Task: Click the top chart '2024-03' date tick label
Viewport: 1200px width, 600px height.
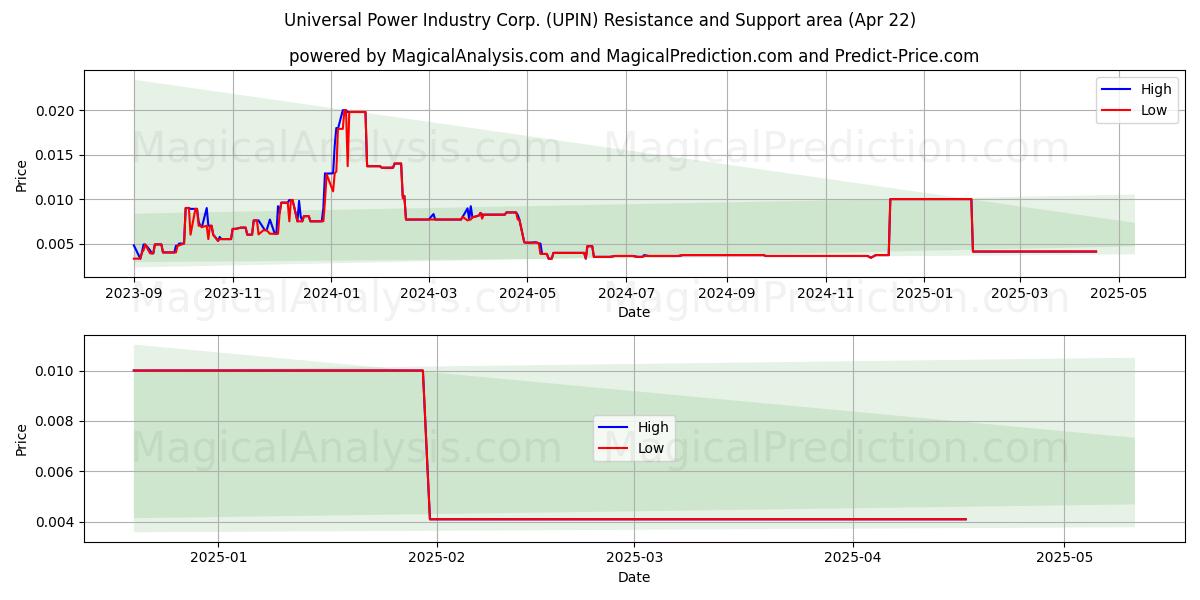Action: pos(428,294)
